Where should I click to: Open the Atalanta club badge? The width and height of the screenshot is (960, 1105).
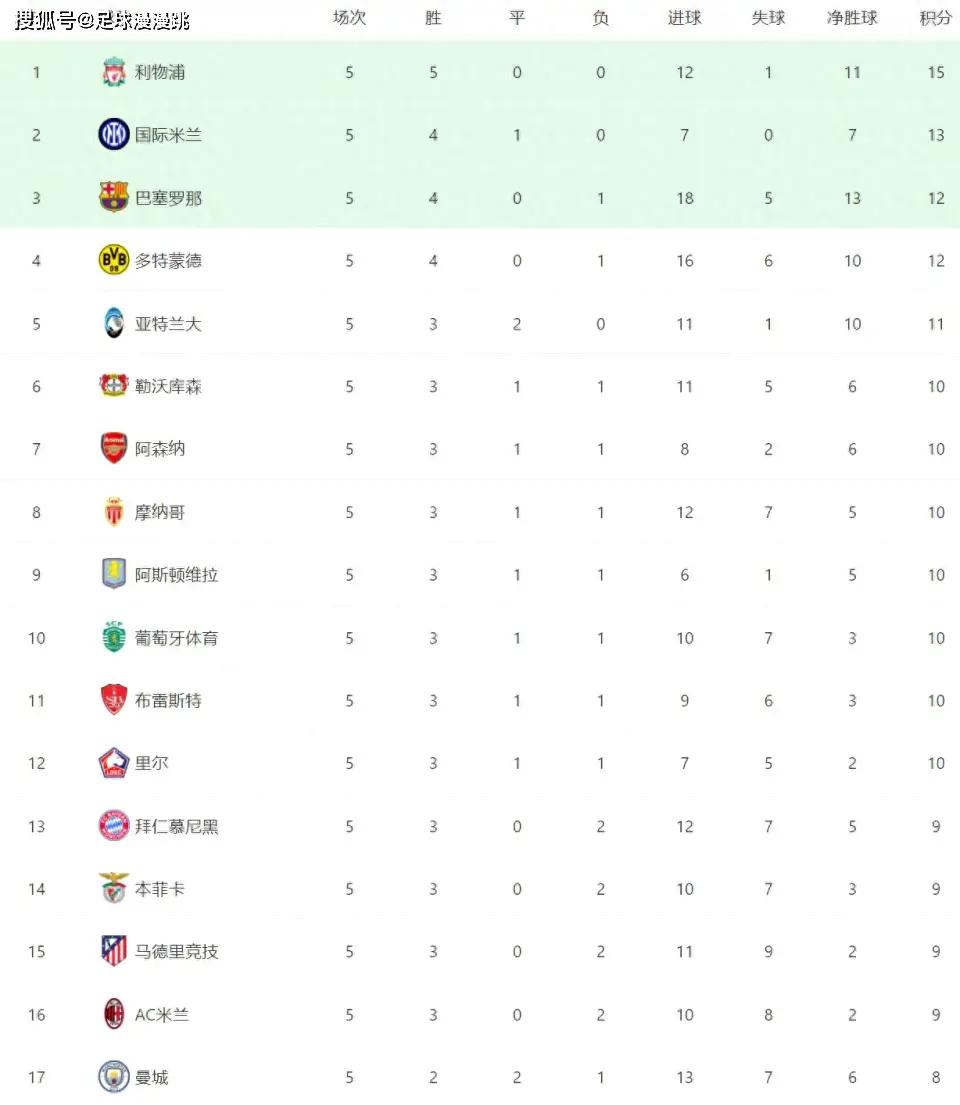pyautogui.click(x=113, y=323)
